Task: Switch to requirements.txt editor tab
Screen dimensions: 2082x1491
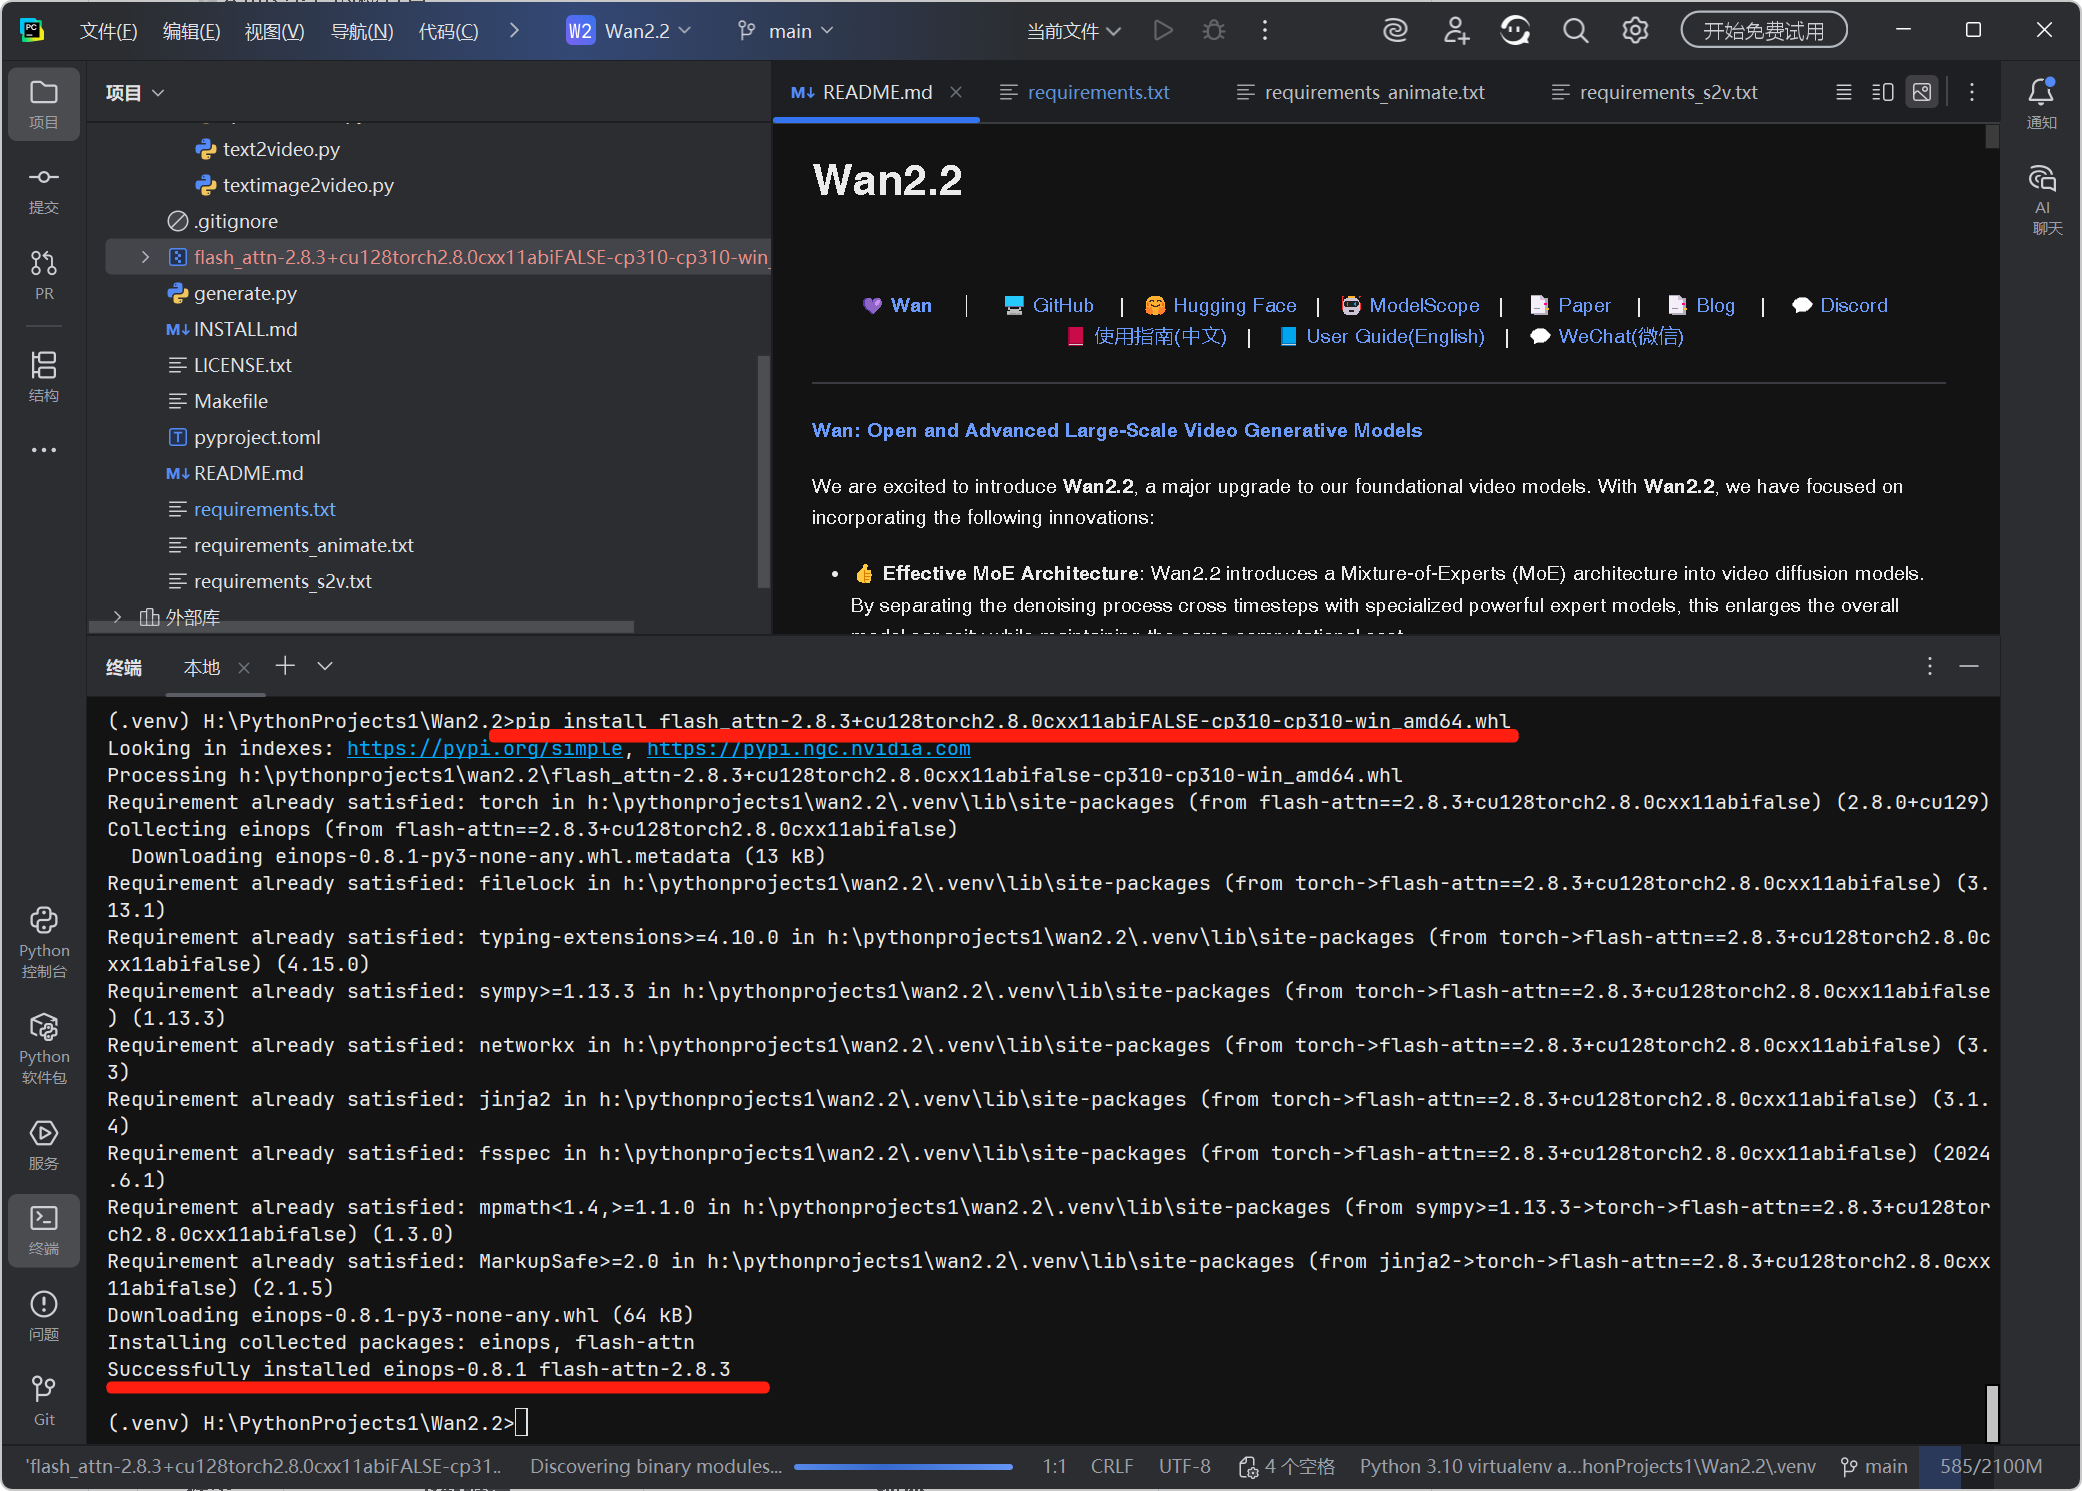Action: (1085, 92)
